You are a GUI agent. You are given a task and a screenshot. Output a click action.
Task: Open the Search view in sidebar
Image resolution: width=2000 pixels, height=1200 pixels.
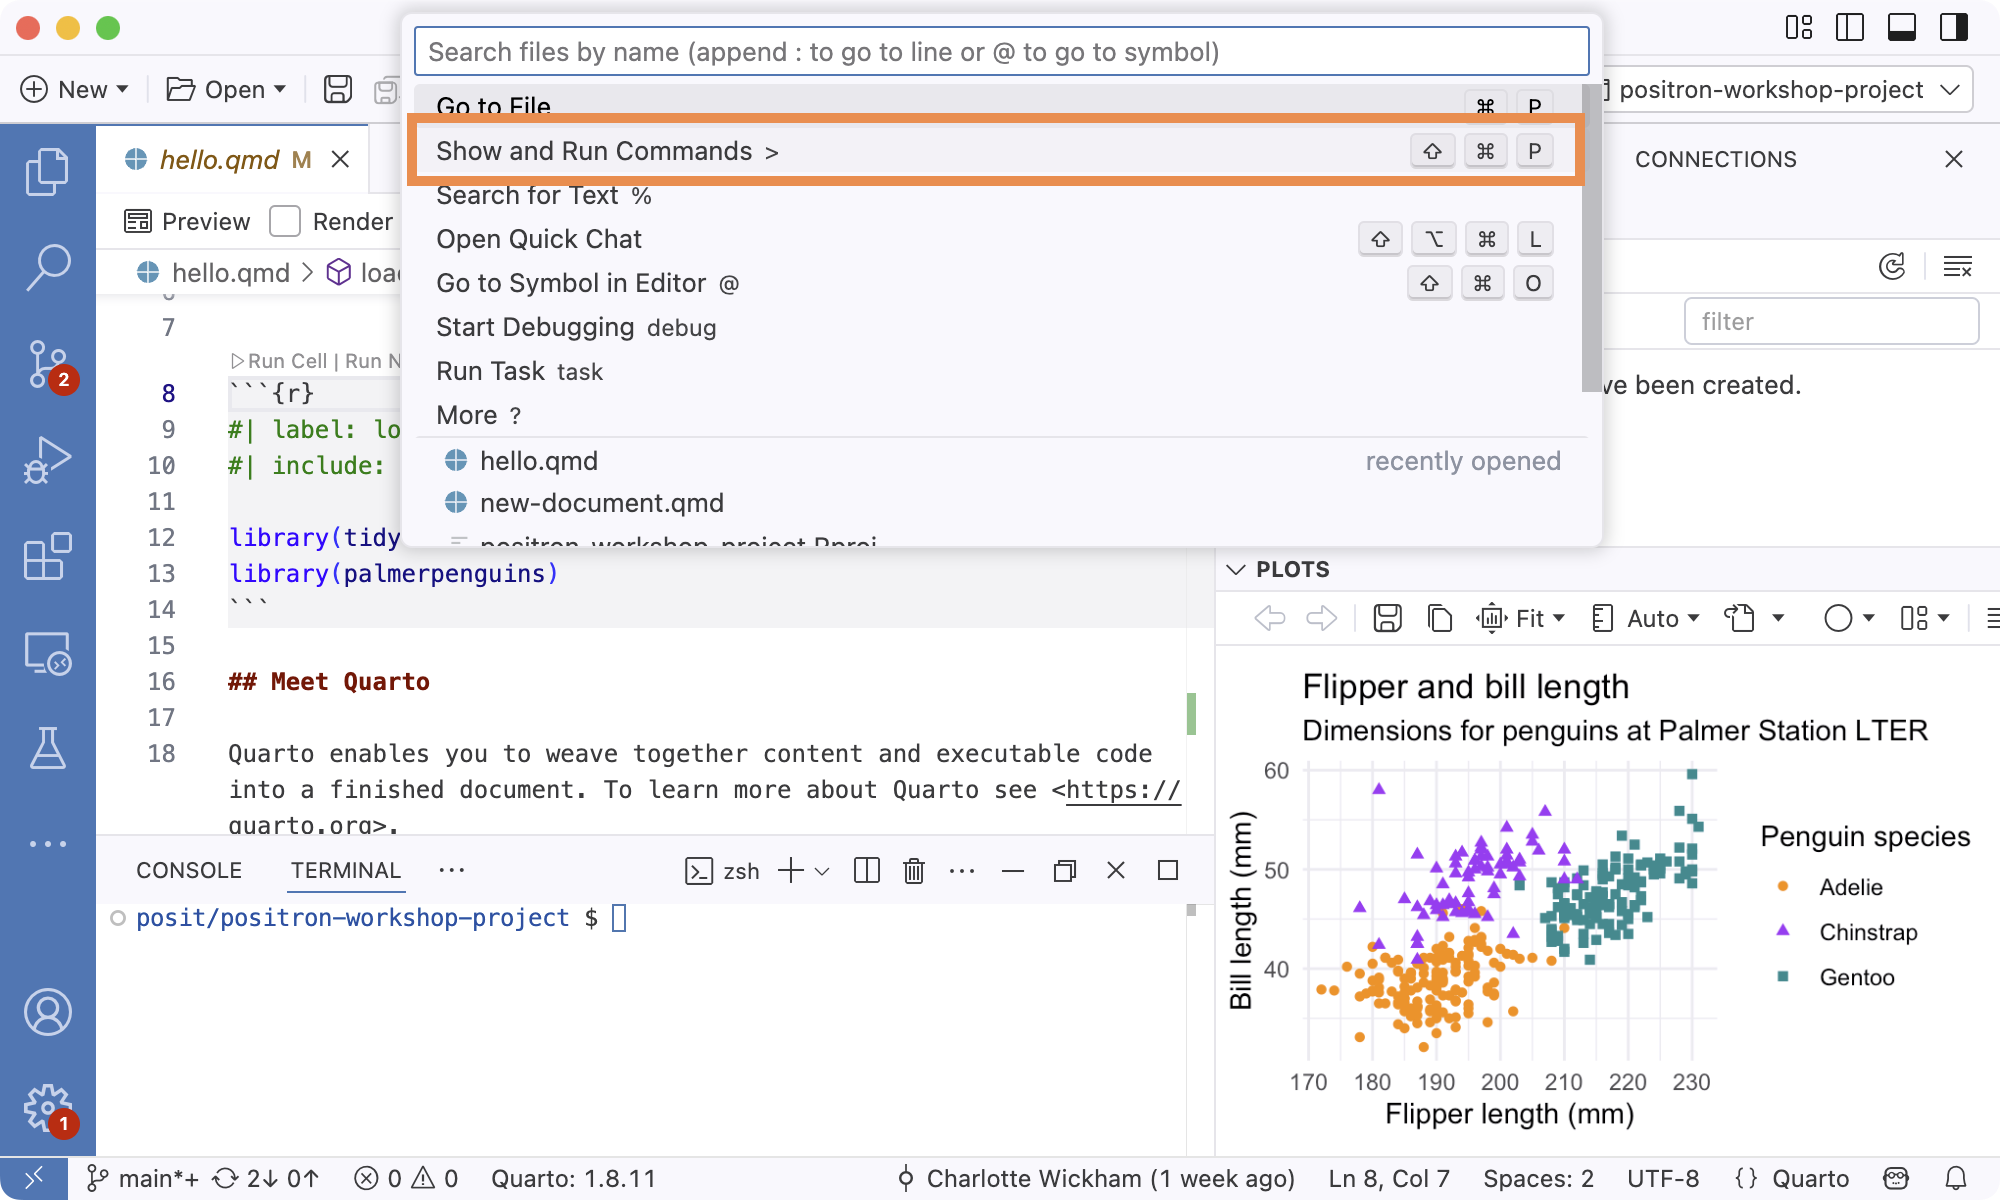point(47,268)
